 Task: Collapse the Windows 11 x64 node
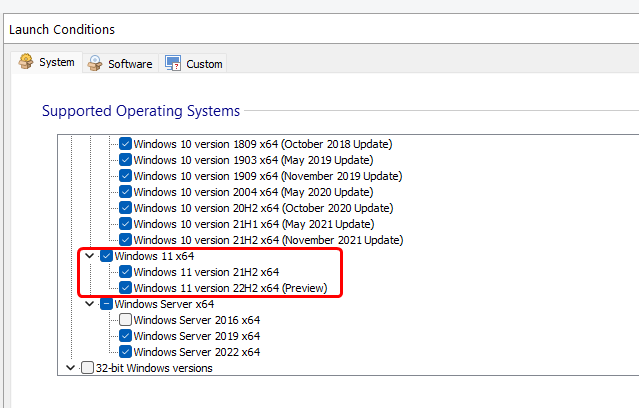(x=90, y=256)
